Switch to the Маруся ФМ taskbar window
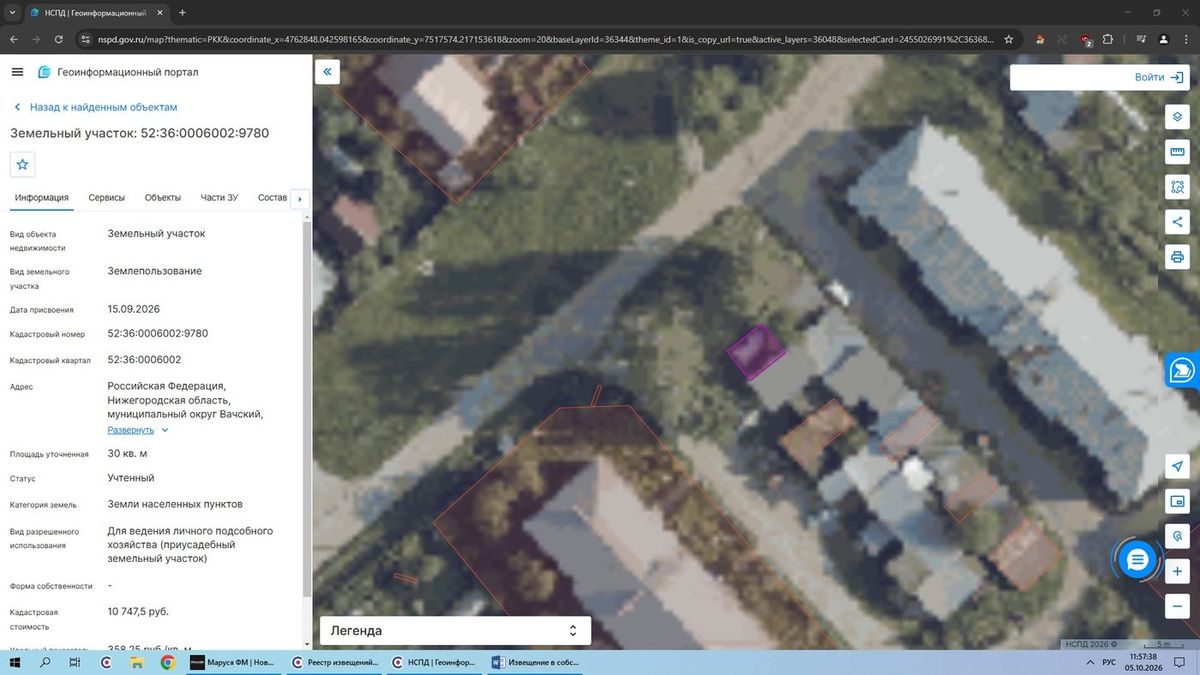The height and width of the screenshot is (675, 1200). pyautogui.click(x=232, y=662)
